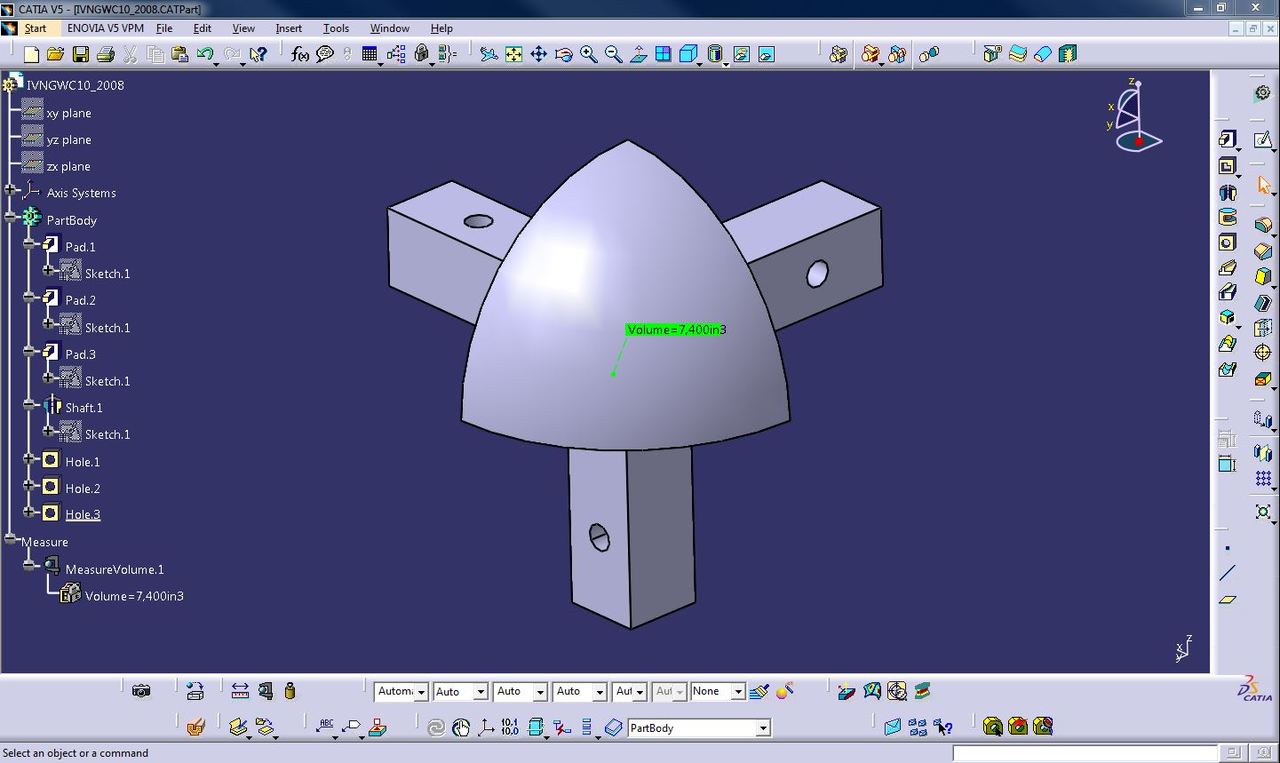Collapse the Shaft.1 node
1280x763 pixels.
click(x=30, y=405)
